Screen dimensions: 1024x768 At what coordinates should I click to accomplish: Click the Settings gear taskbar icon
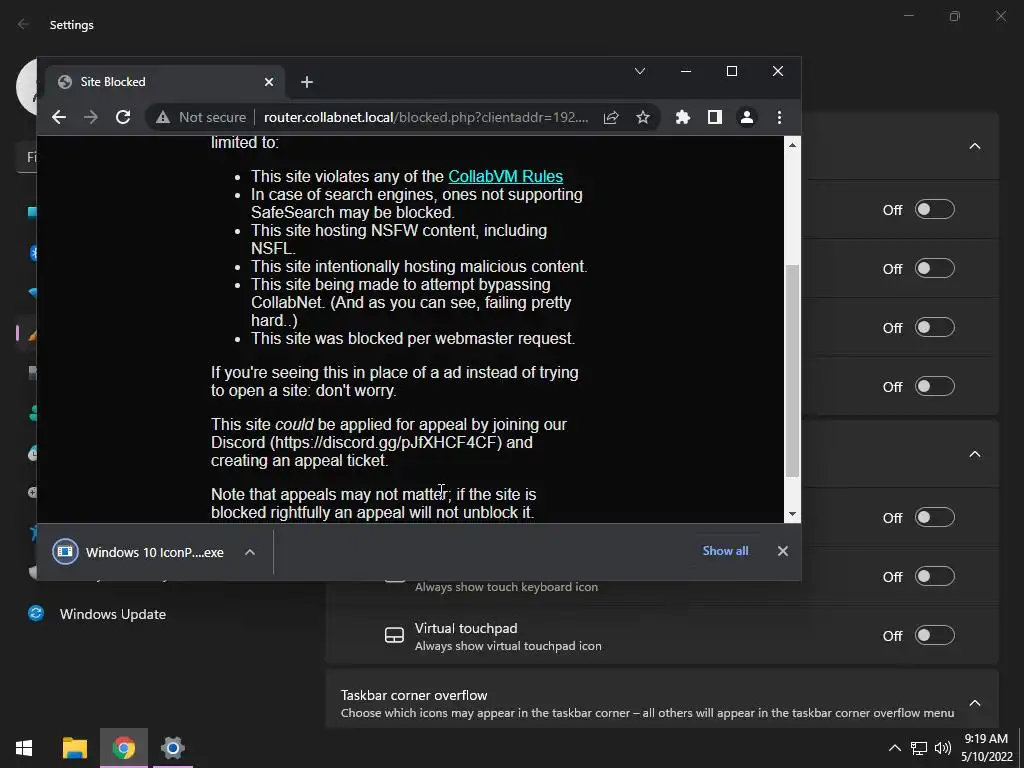(x=172, y=748)
